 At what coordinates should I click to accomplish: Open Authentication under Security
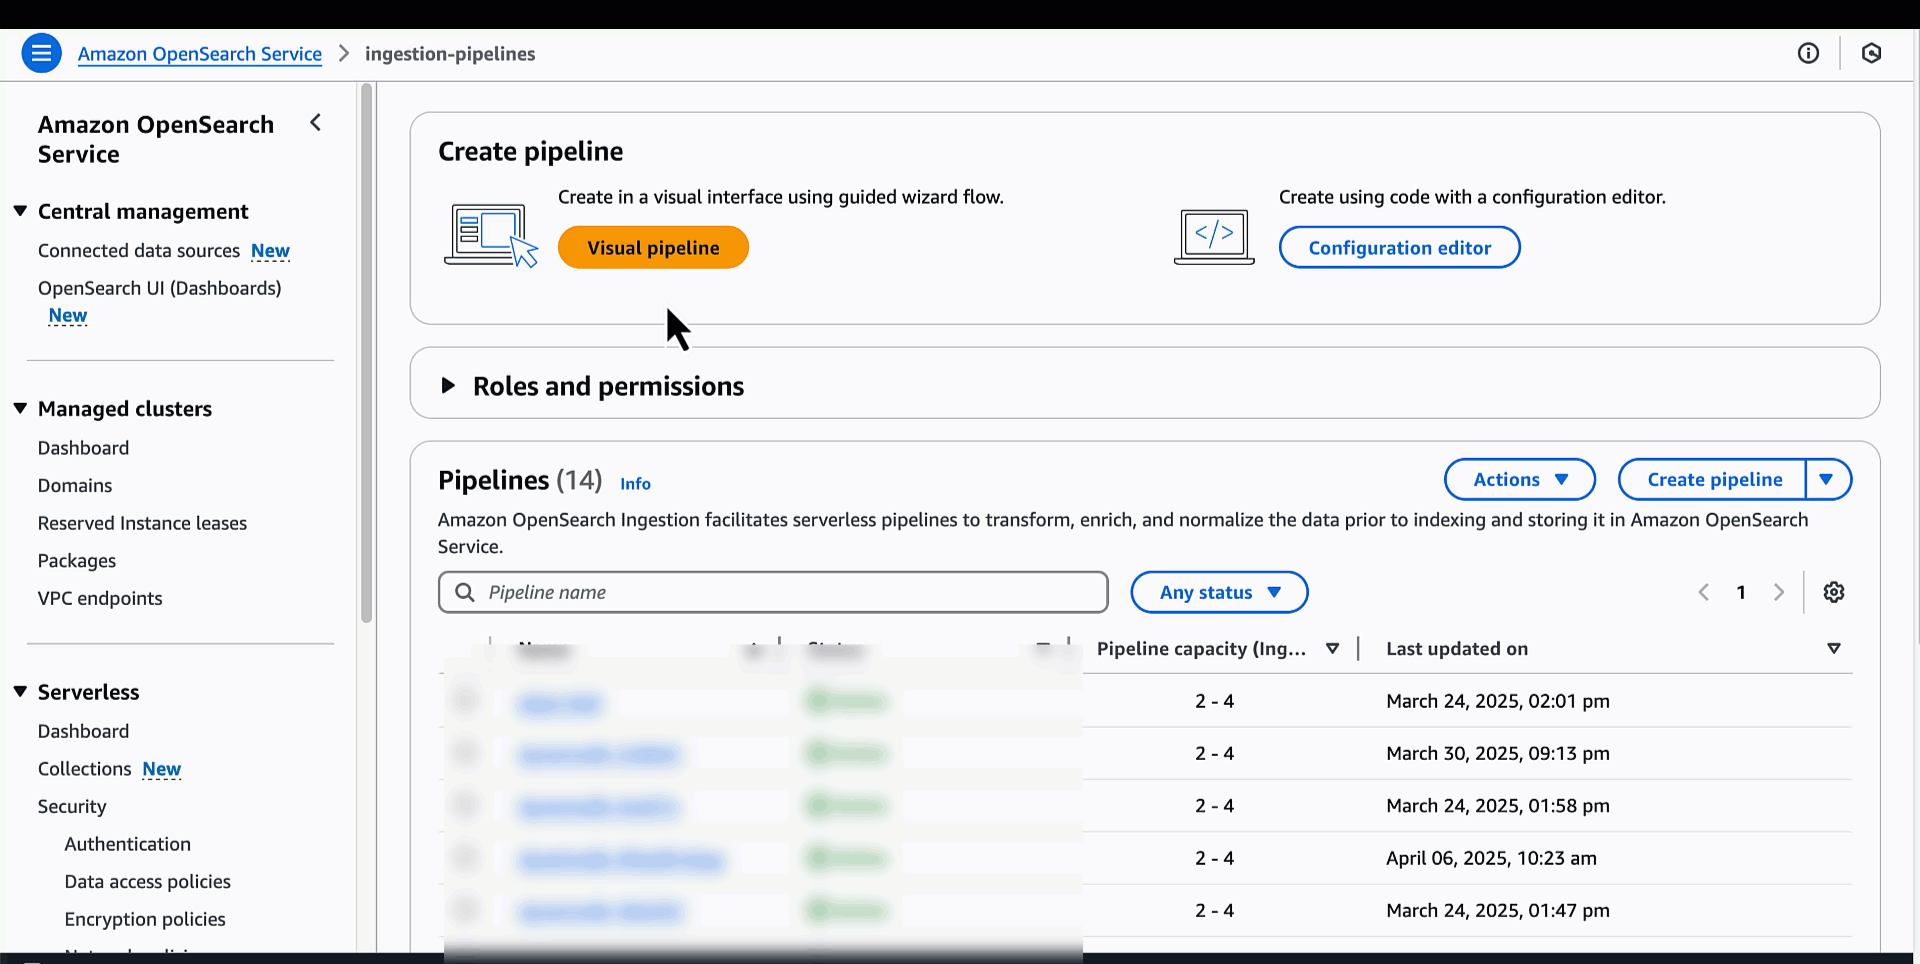click(128, 844)
